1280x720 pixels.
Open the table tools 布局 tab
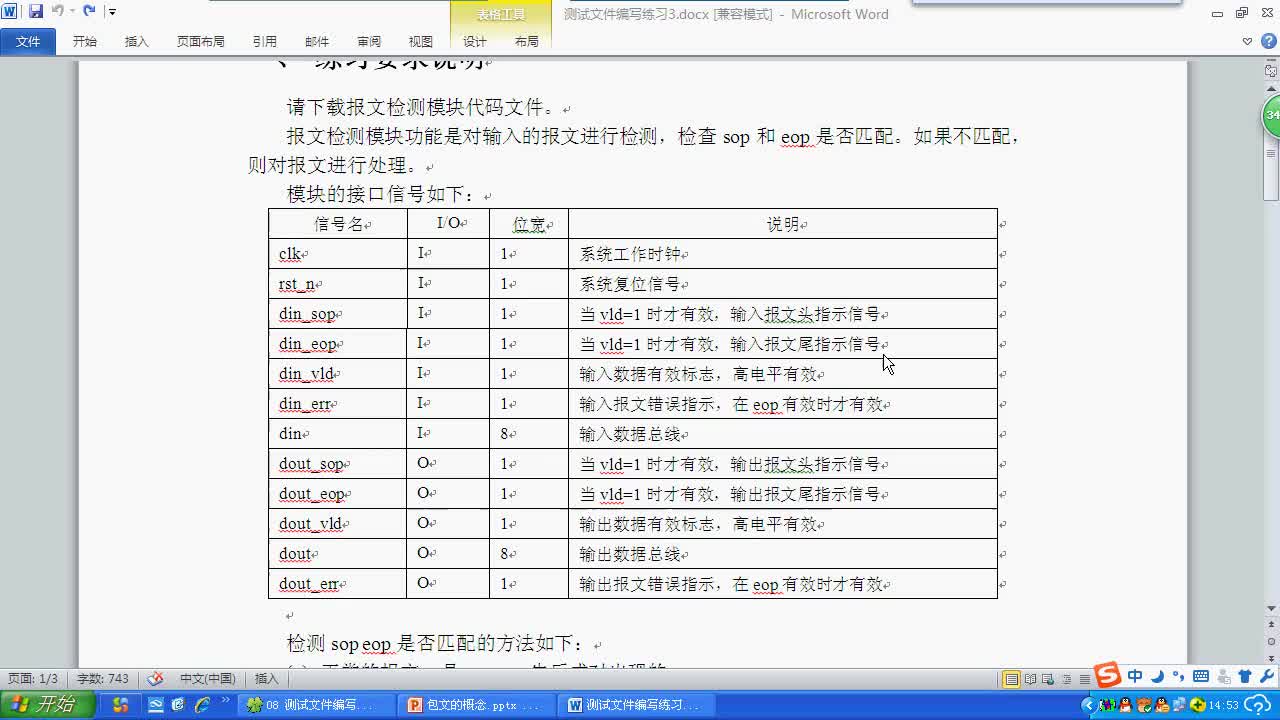[x=527, y=41]
